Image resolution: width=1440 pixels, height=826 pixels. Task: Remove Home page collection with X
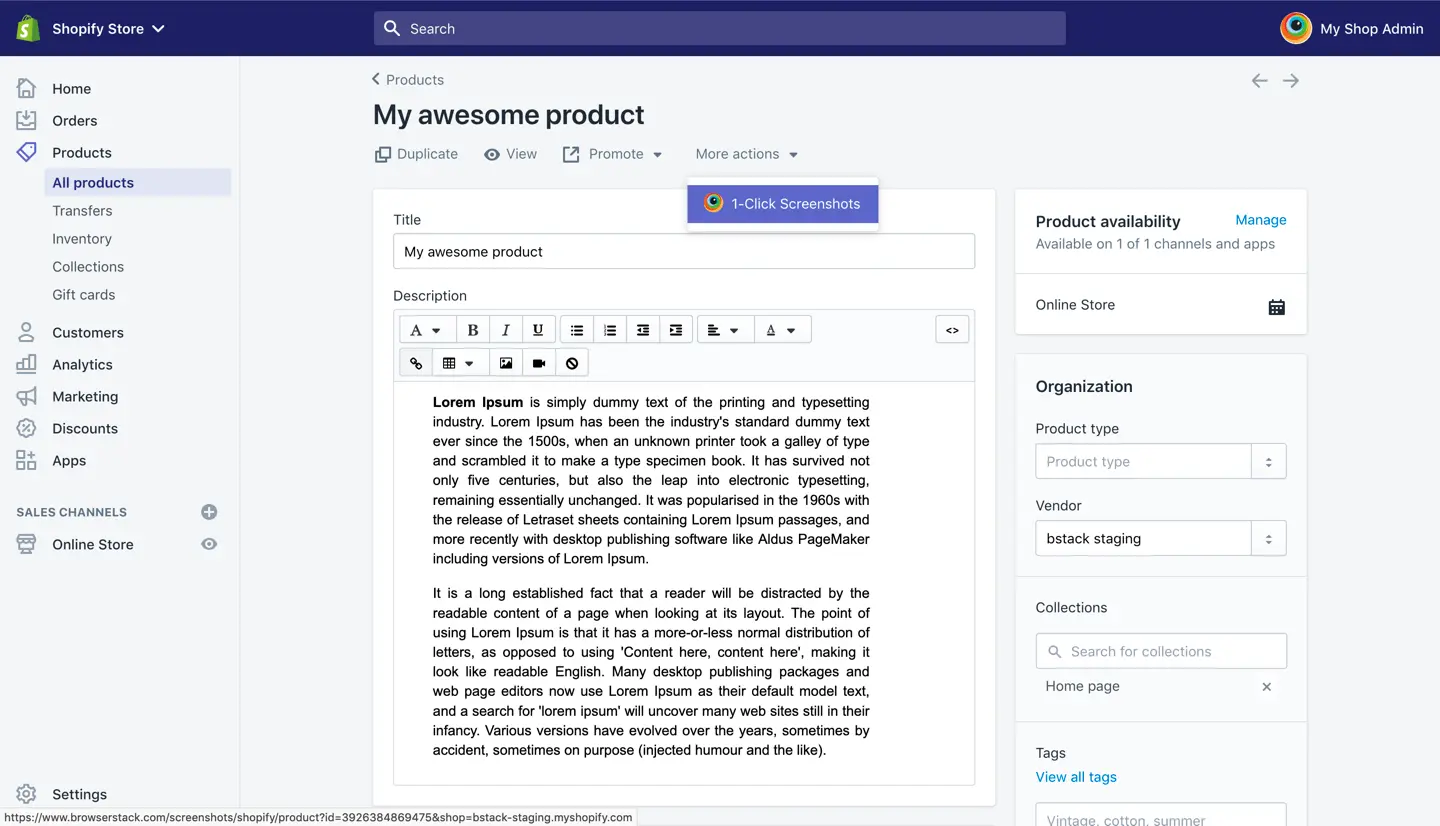(1266, 687)
